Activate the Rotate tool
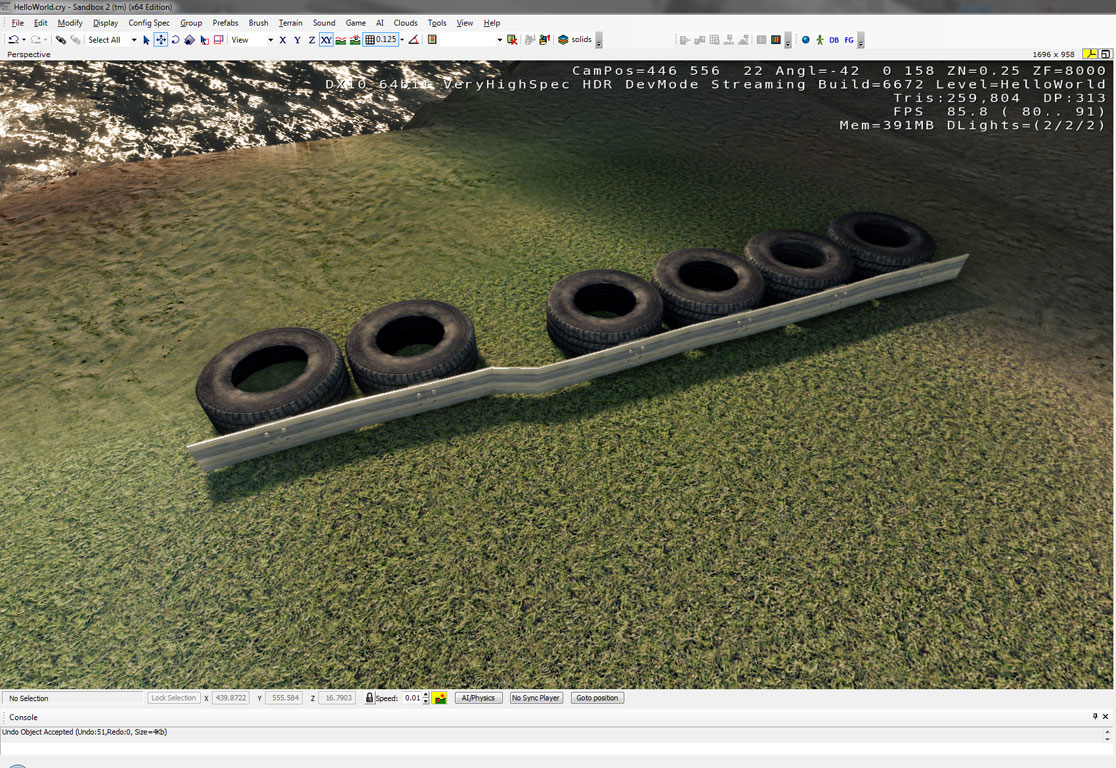This screenshot has height=768, width=1116. 175,40
